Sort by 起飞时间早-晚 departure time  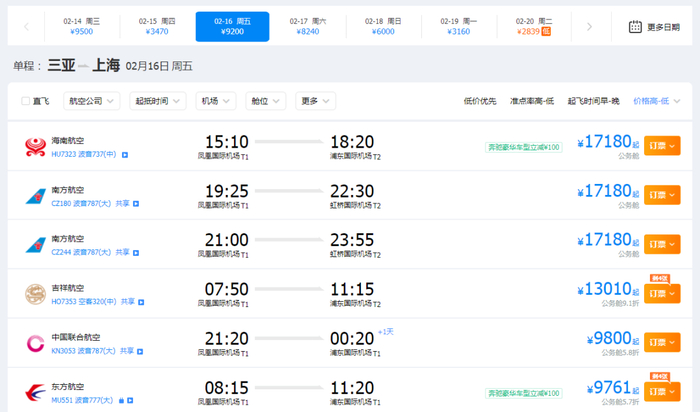click(593, 101)
